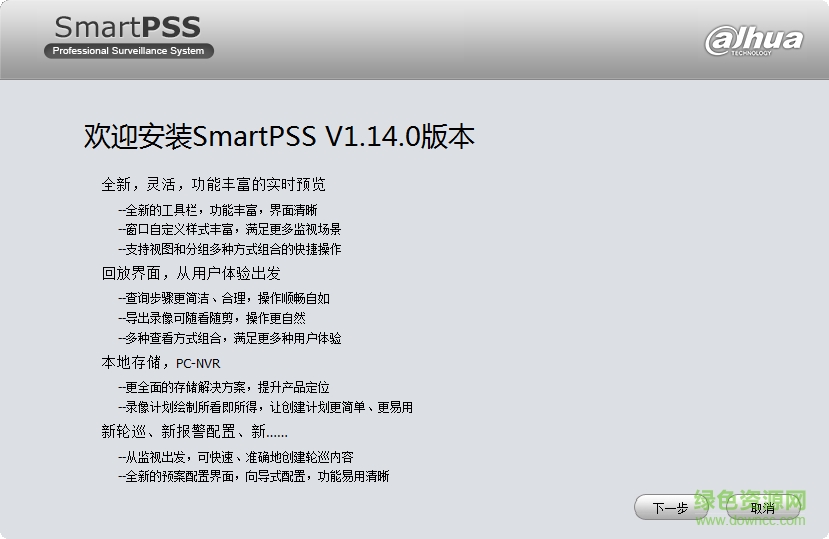Viewport: 829px width, 539px height.
Task: Click the title 欢迎安装SmartPSS V1.14.0版本
Action: pos(279,136)
